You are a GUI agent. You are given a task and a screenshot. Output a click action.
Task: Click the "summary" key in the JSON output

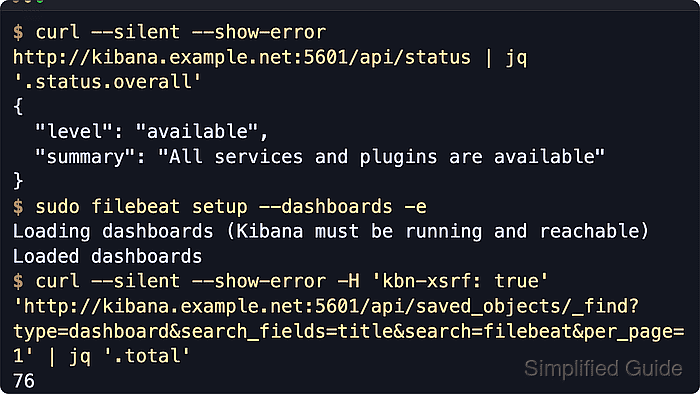click(x=85, y=157)
